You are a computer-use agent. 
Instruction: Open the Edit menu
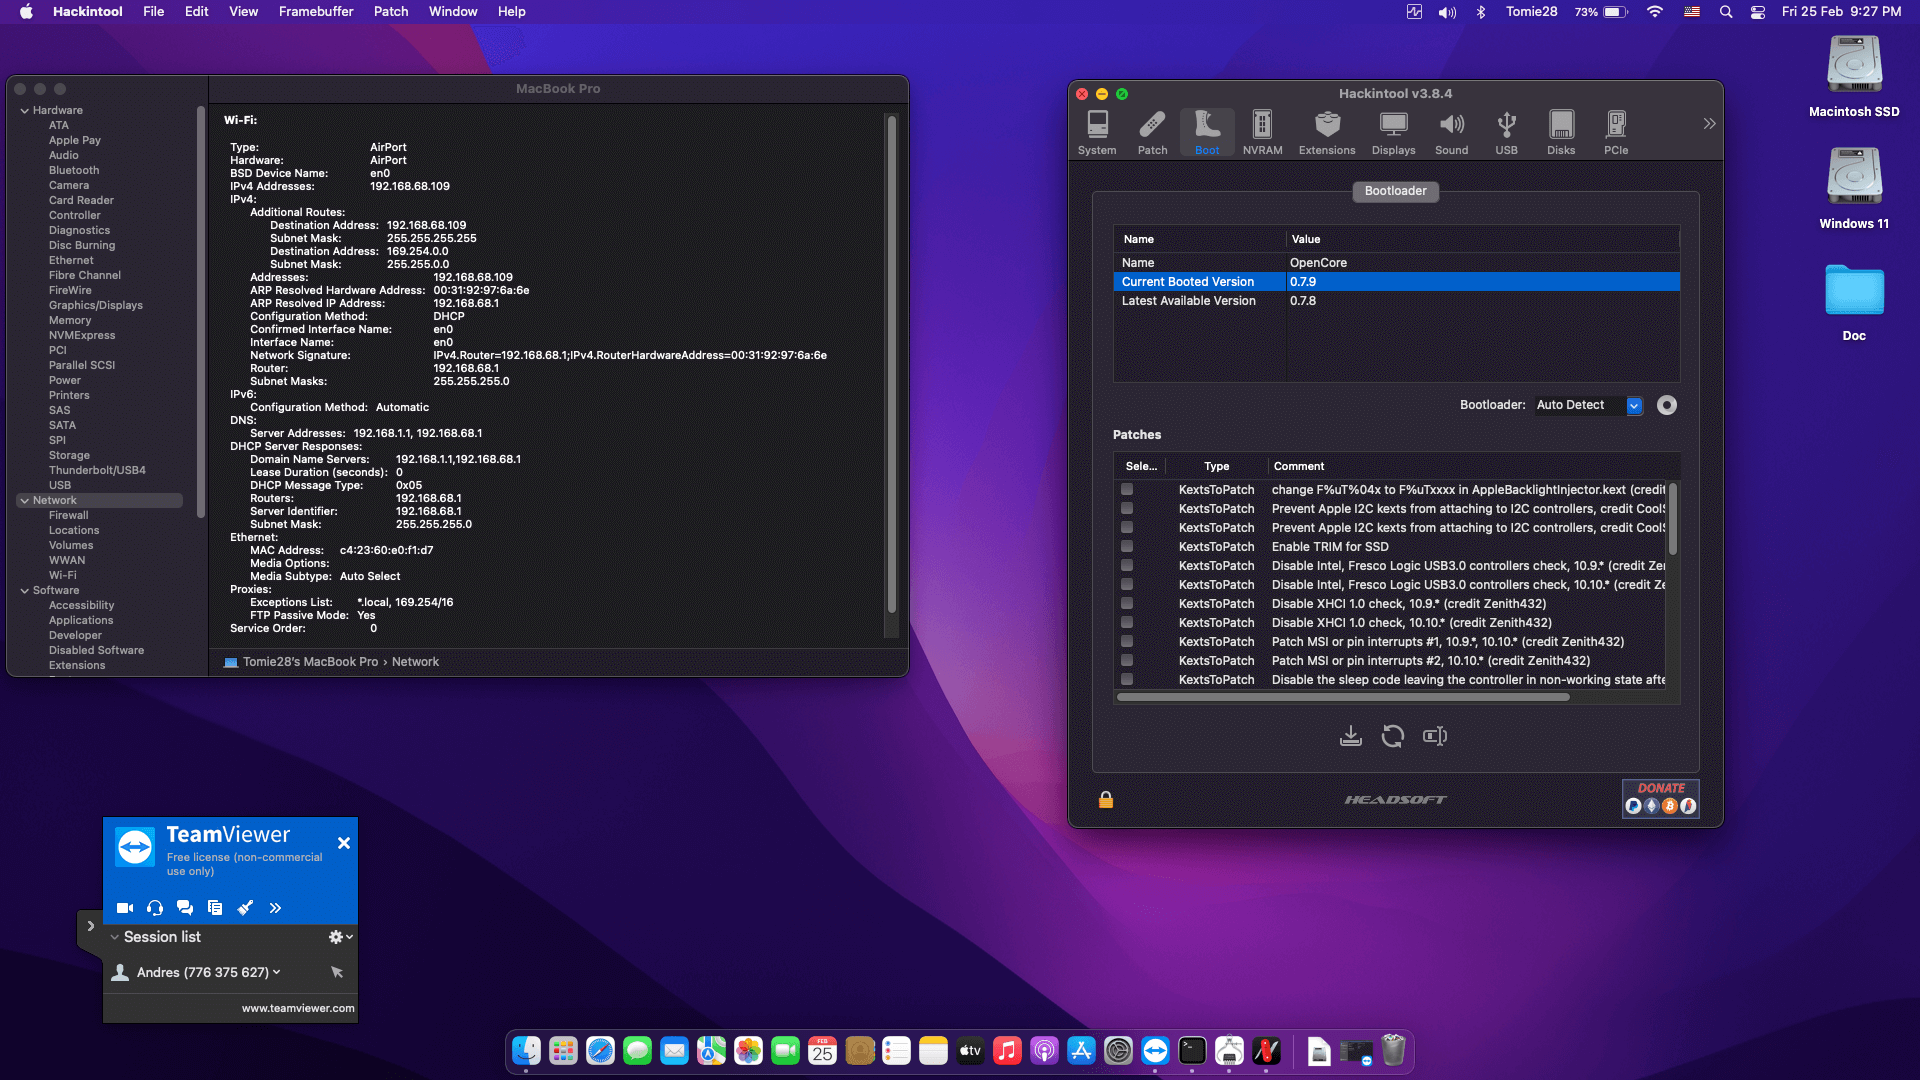(196, 12)
